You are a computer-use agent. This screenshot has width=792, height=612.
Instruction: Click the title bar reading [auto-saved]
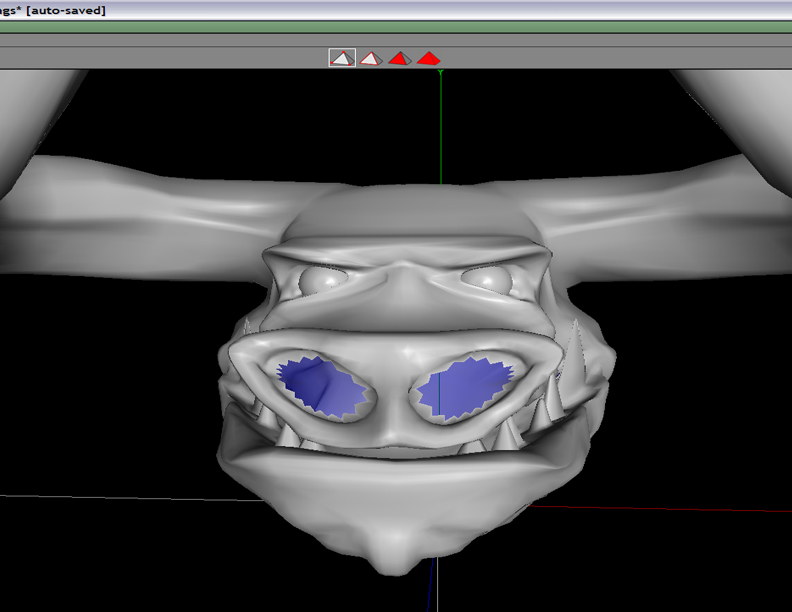pyautogui.click(x=66, y=10)
